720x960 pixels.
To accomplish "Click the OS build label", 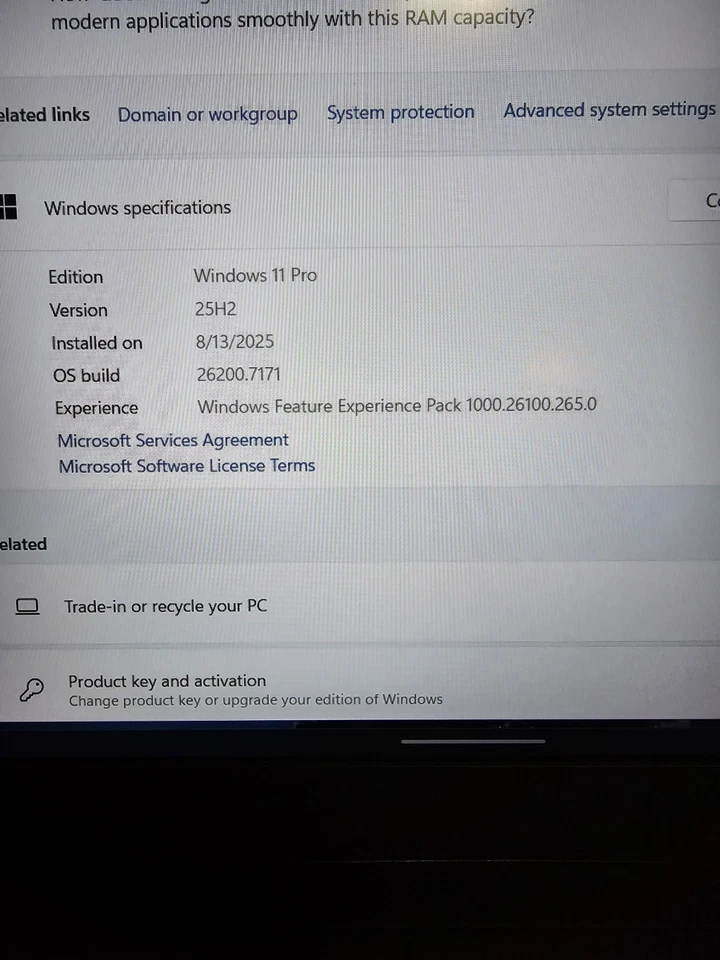I will click(86, 375).
